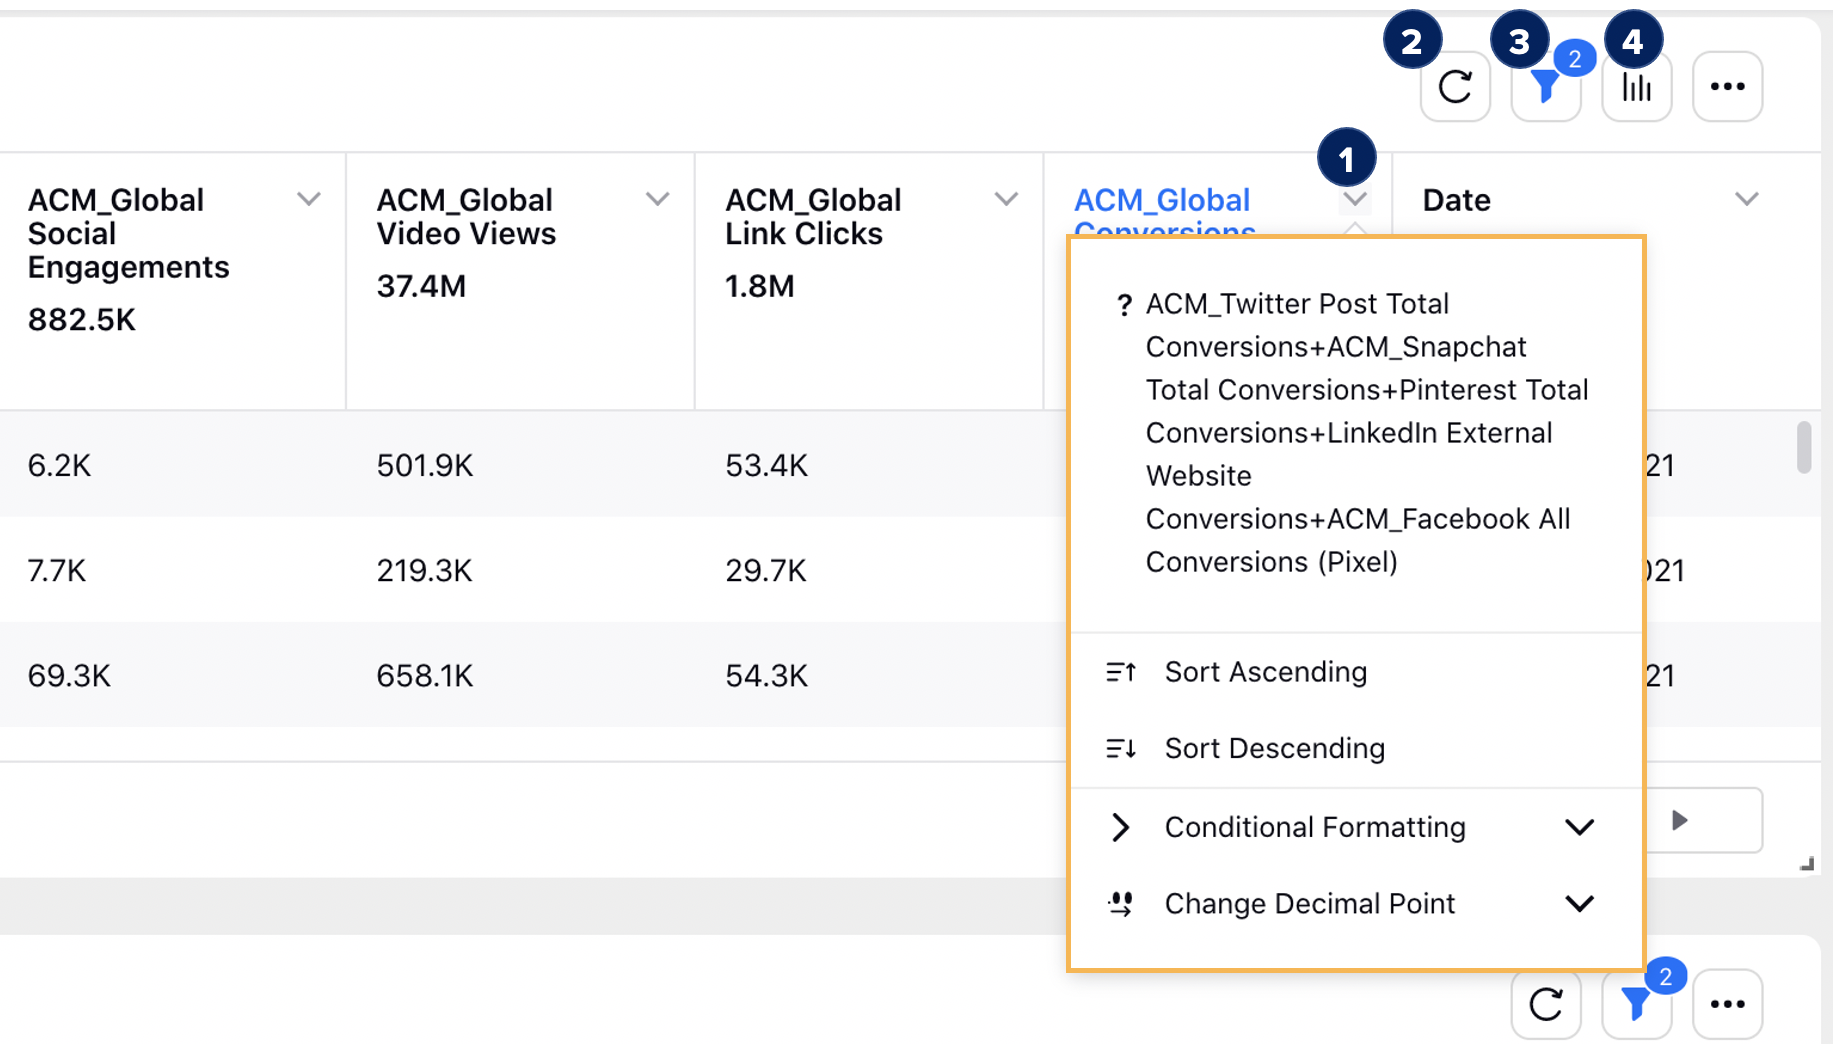Screen dimensions: 1834x1044
Task: Click the 6.2K cell
Action: coord(59,465)
